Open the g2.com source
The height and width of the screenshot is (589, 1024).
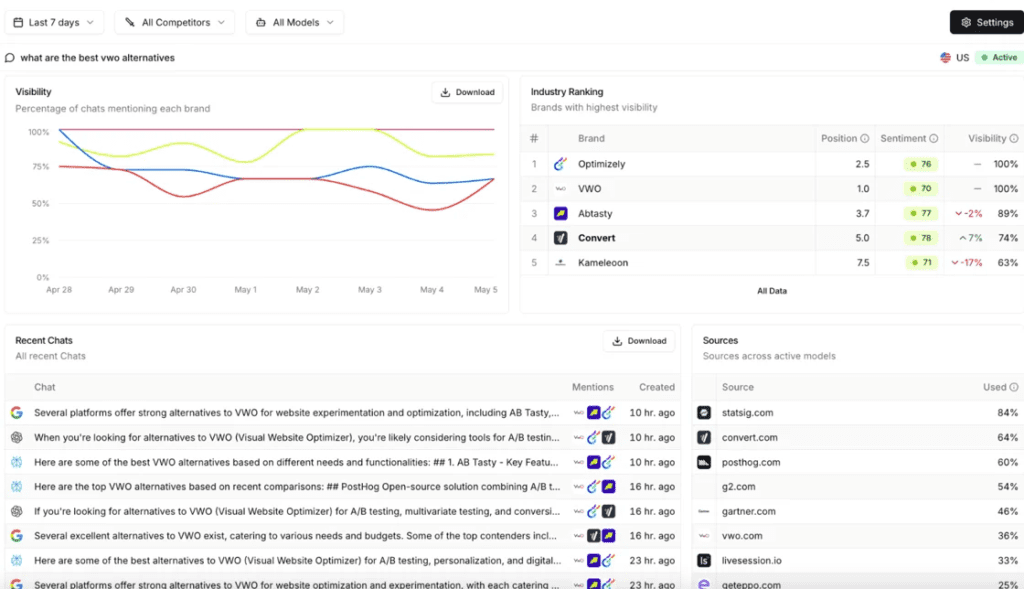pos(738,486)
